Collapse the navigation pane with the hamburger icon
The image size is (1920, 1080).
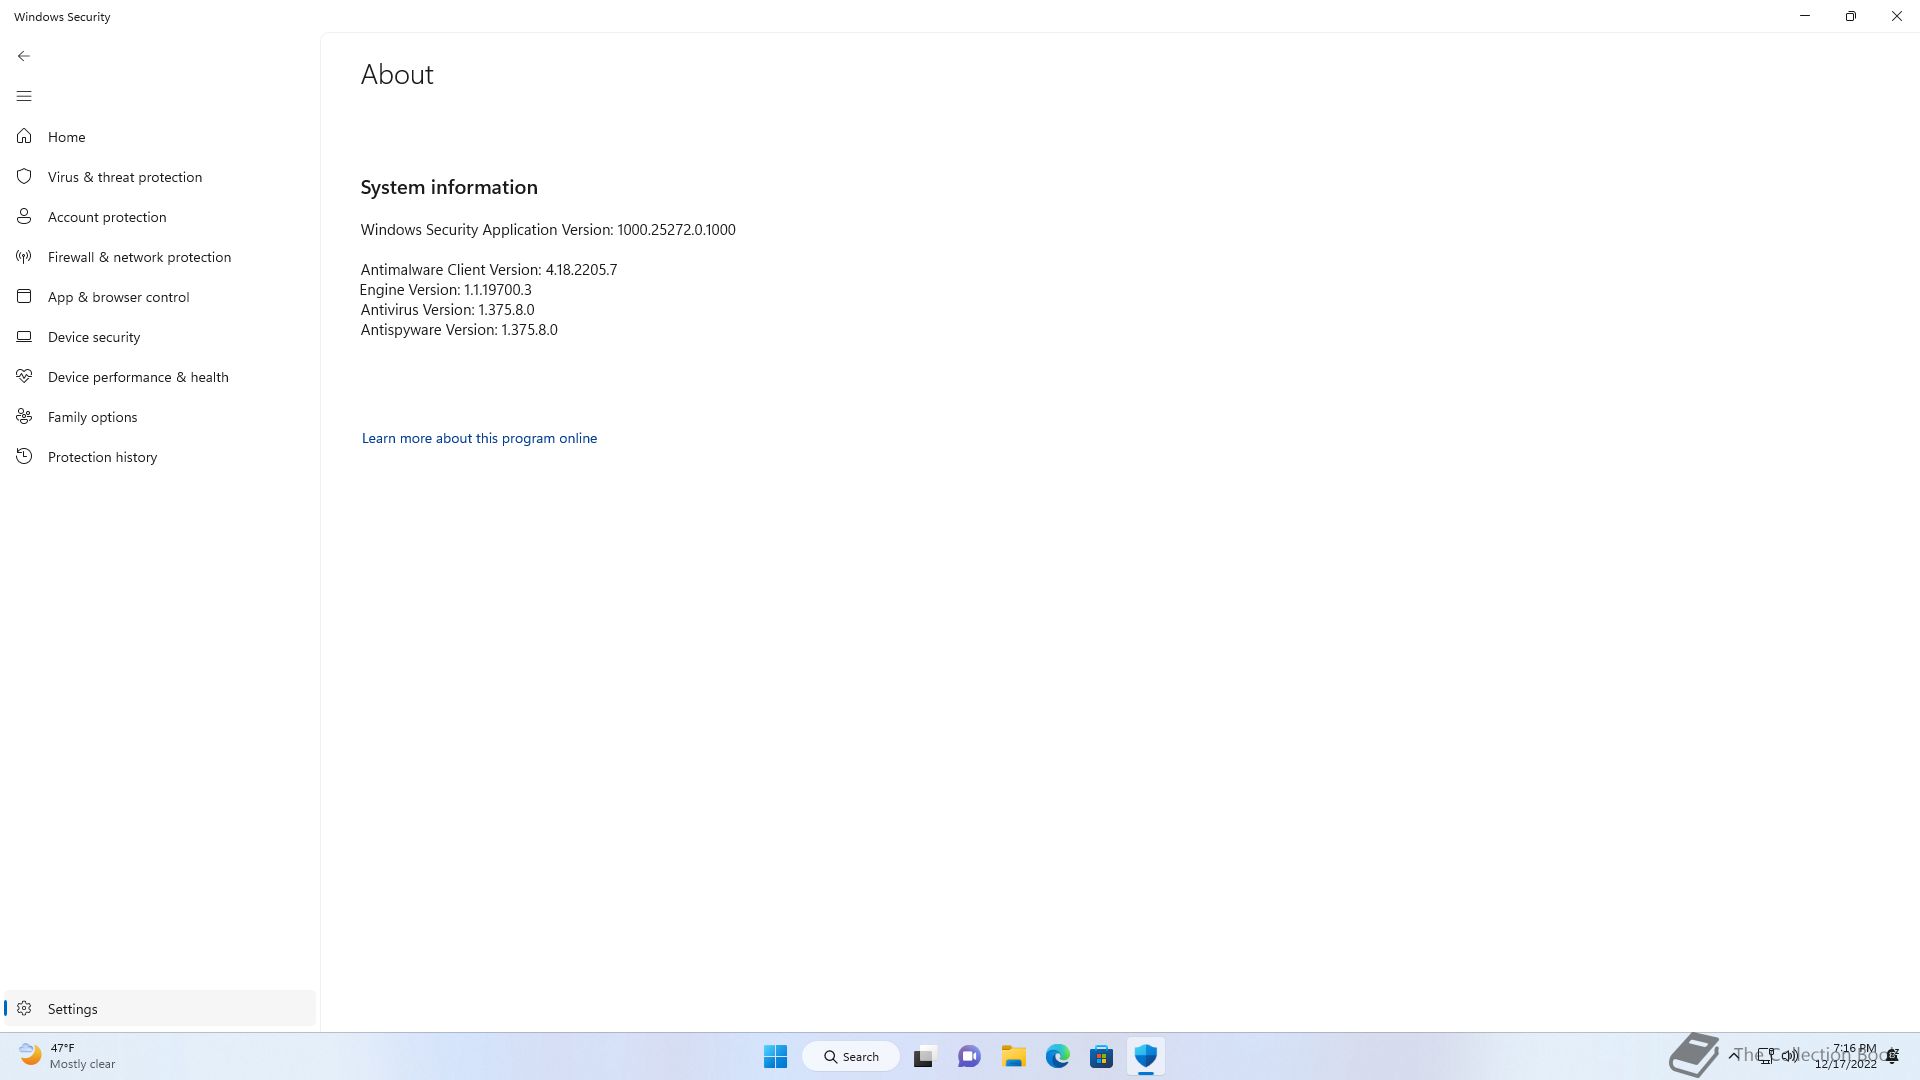point(24,96)
